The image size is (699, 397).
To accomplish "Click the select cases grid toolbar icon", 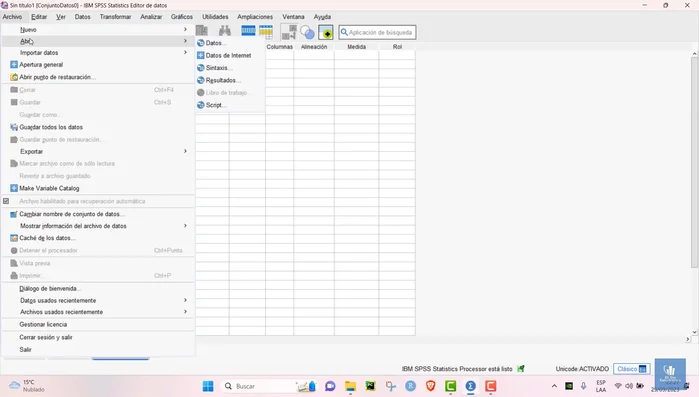I will pos(289,32).
